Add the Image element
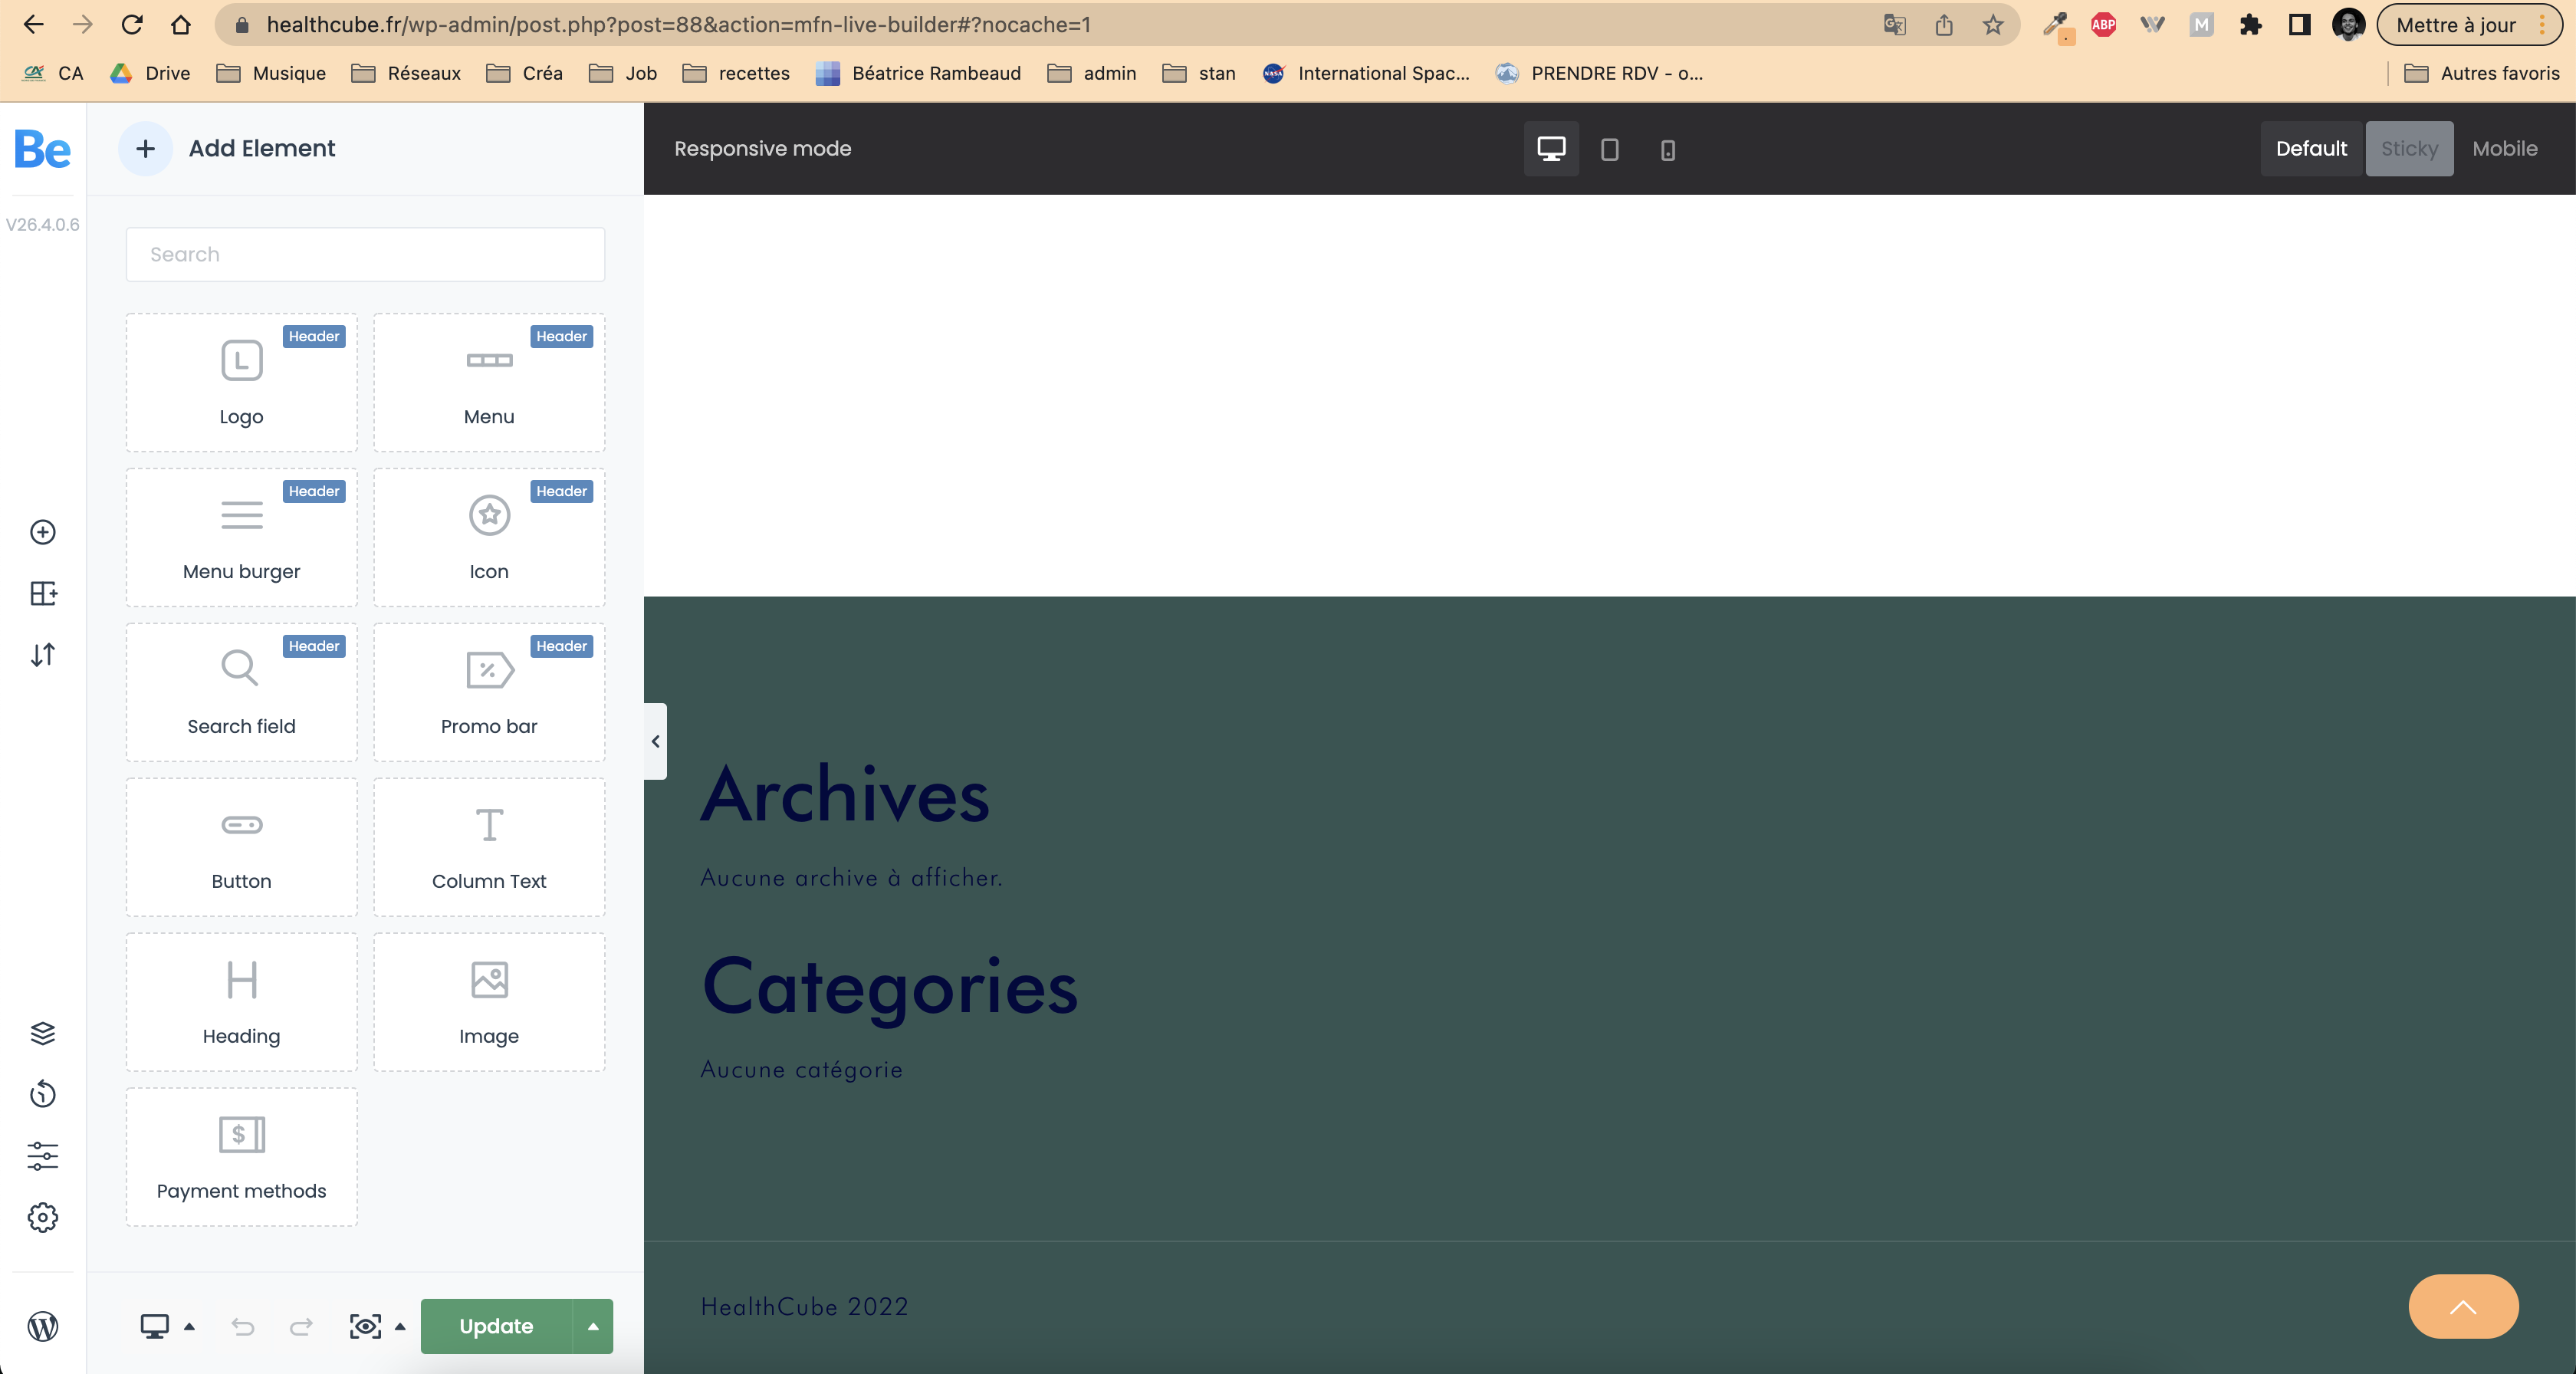 (489, 1002)
